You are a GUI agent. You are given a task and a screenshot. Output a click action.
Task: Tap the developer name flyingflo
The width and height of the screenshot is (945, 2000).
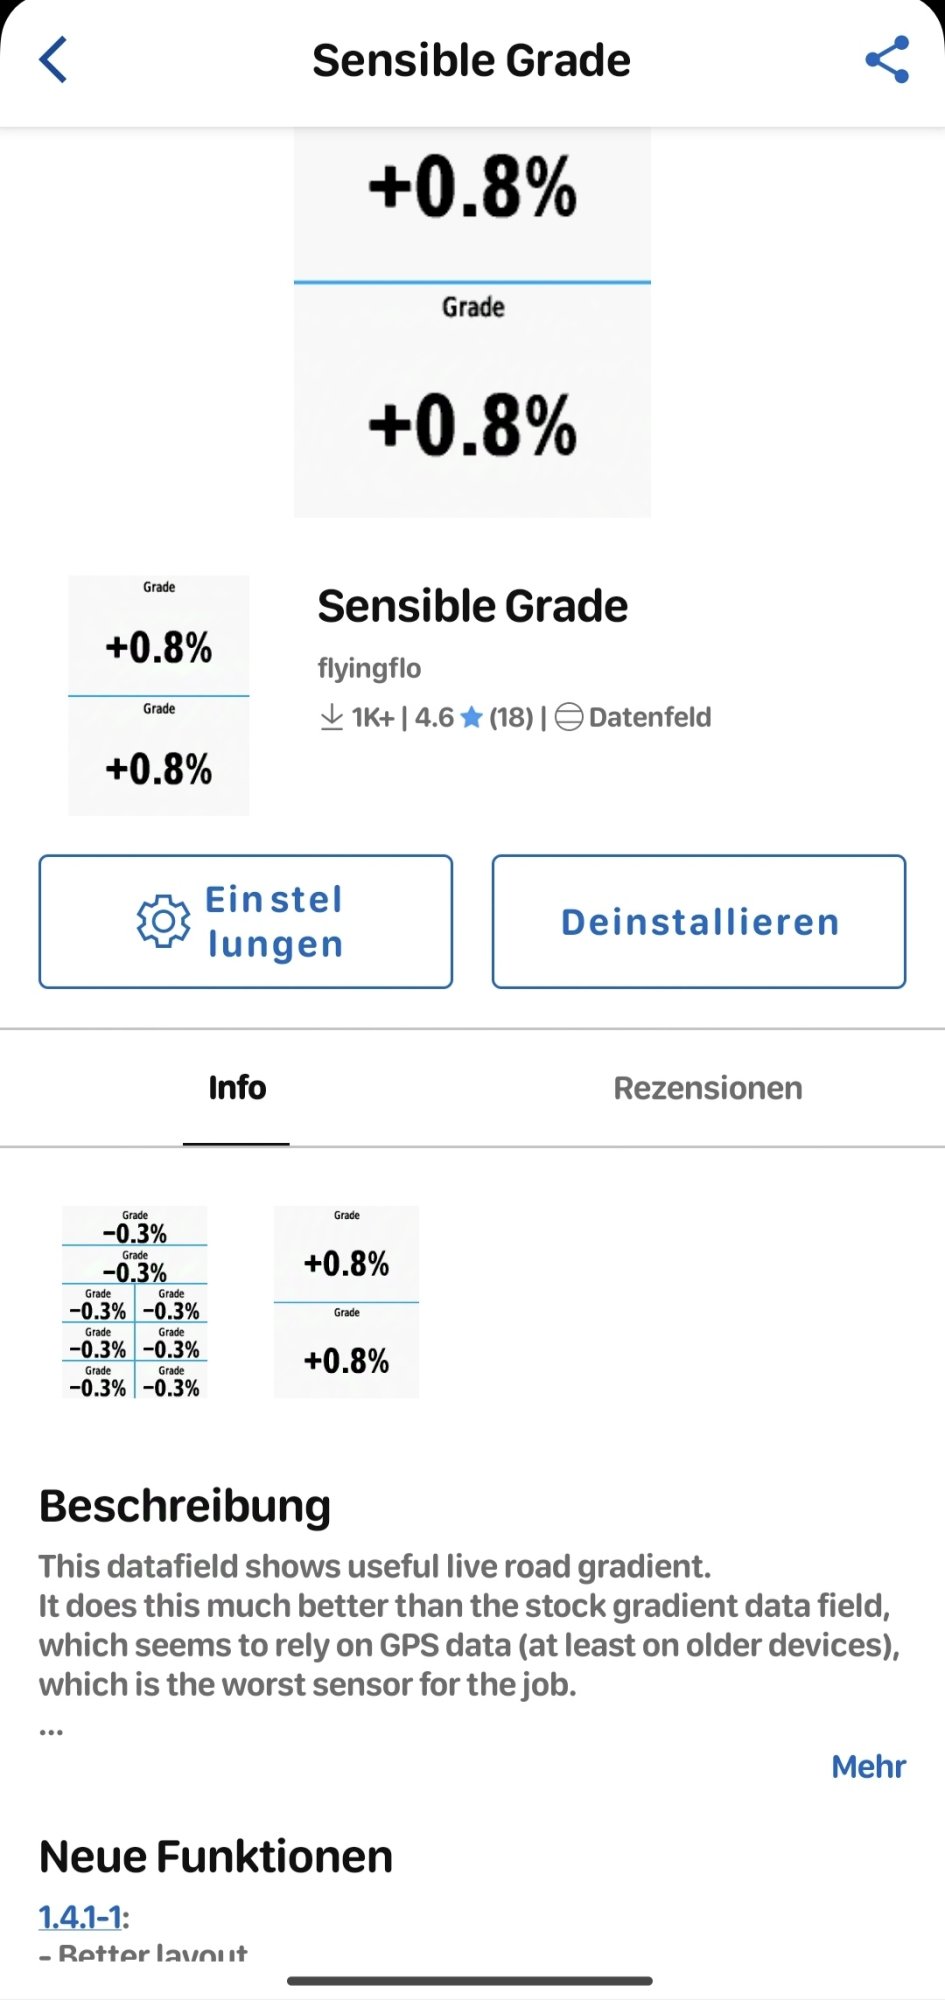tap(369, 668)
